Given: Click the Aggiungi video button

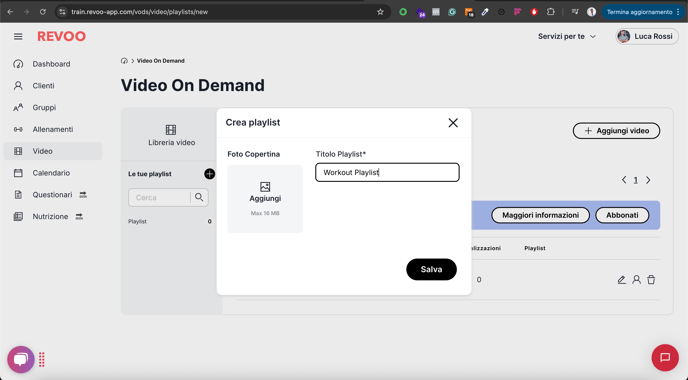Looking at the screenshot, I should click(616, 131).
